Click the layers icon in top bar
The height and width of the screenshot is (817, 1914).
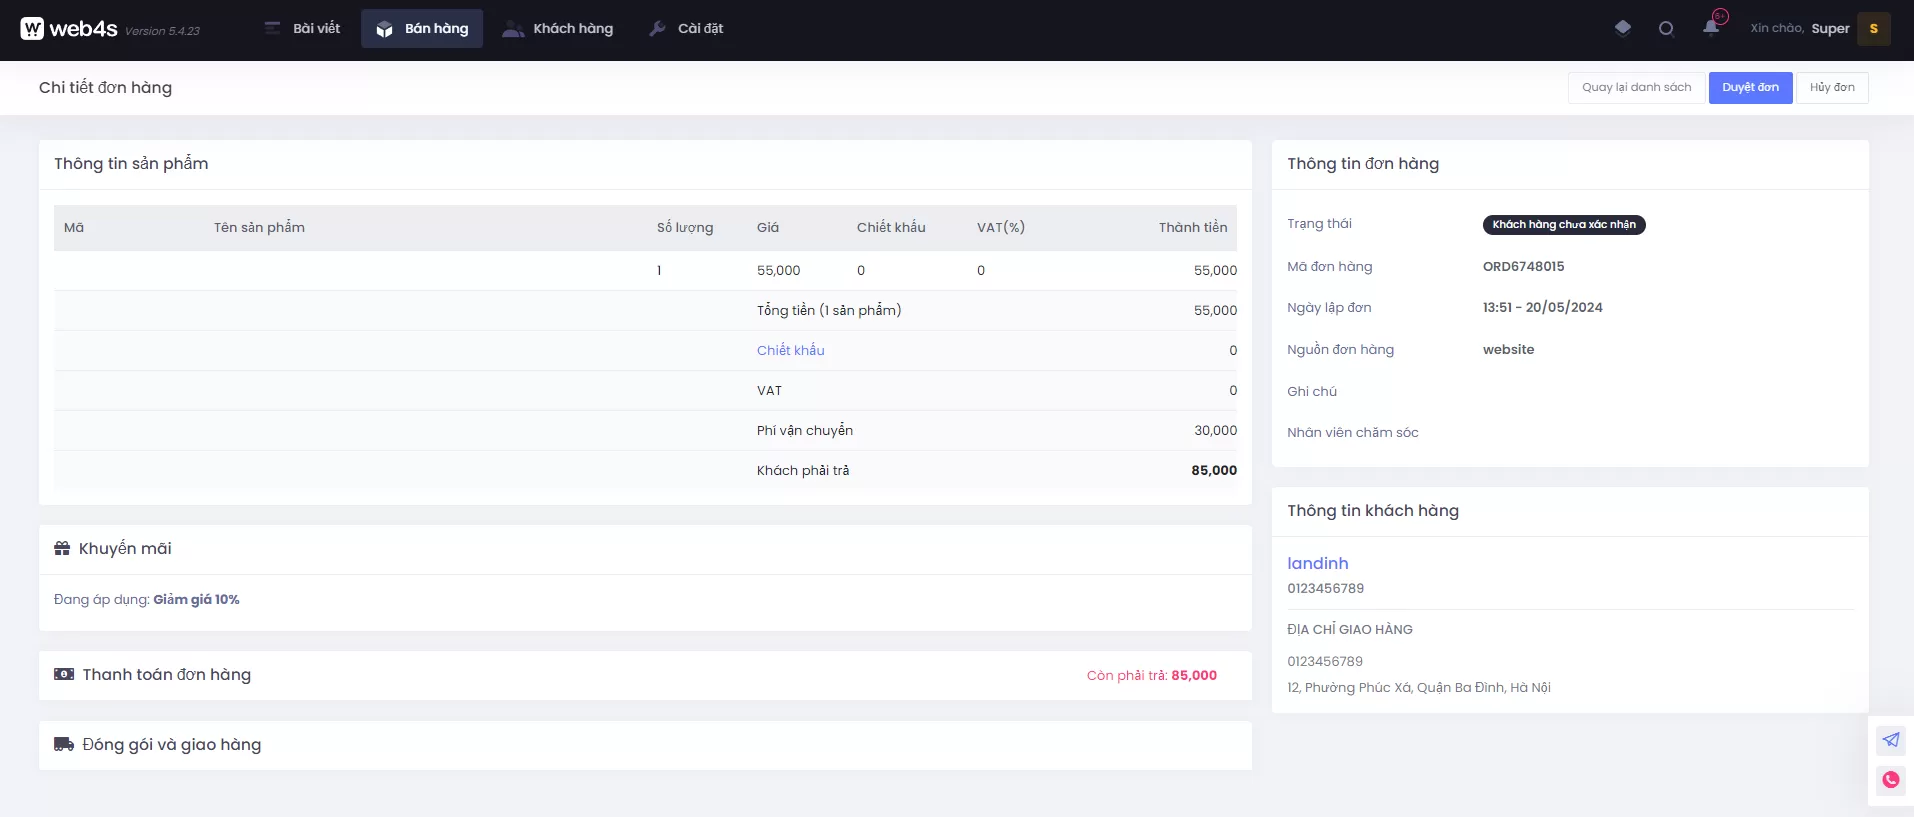tap(1622, 28)
